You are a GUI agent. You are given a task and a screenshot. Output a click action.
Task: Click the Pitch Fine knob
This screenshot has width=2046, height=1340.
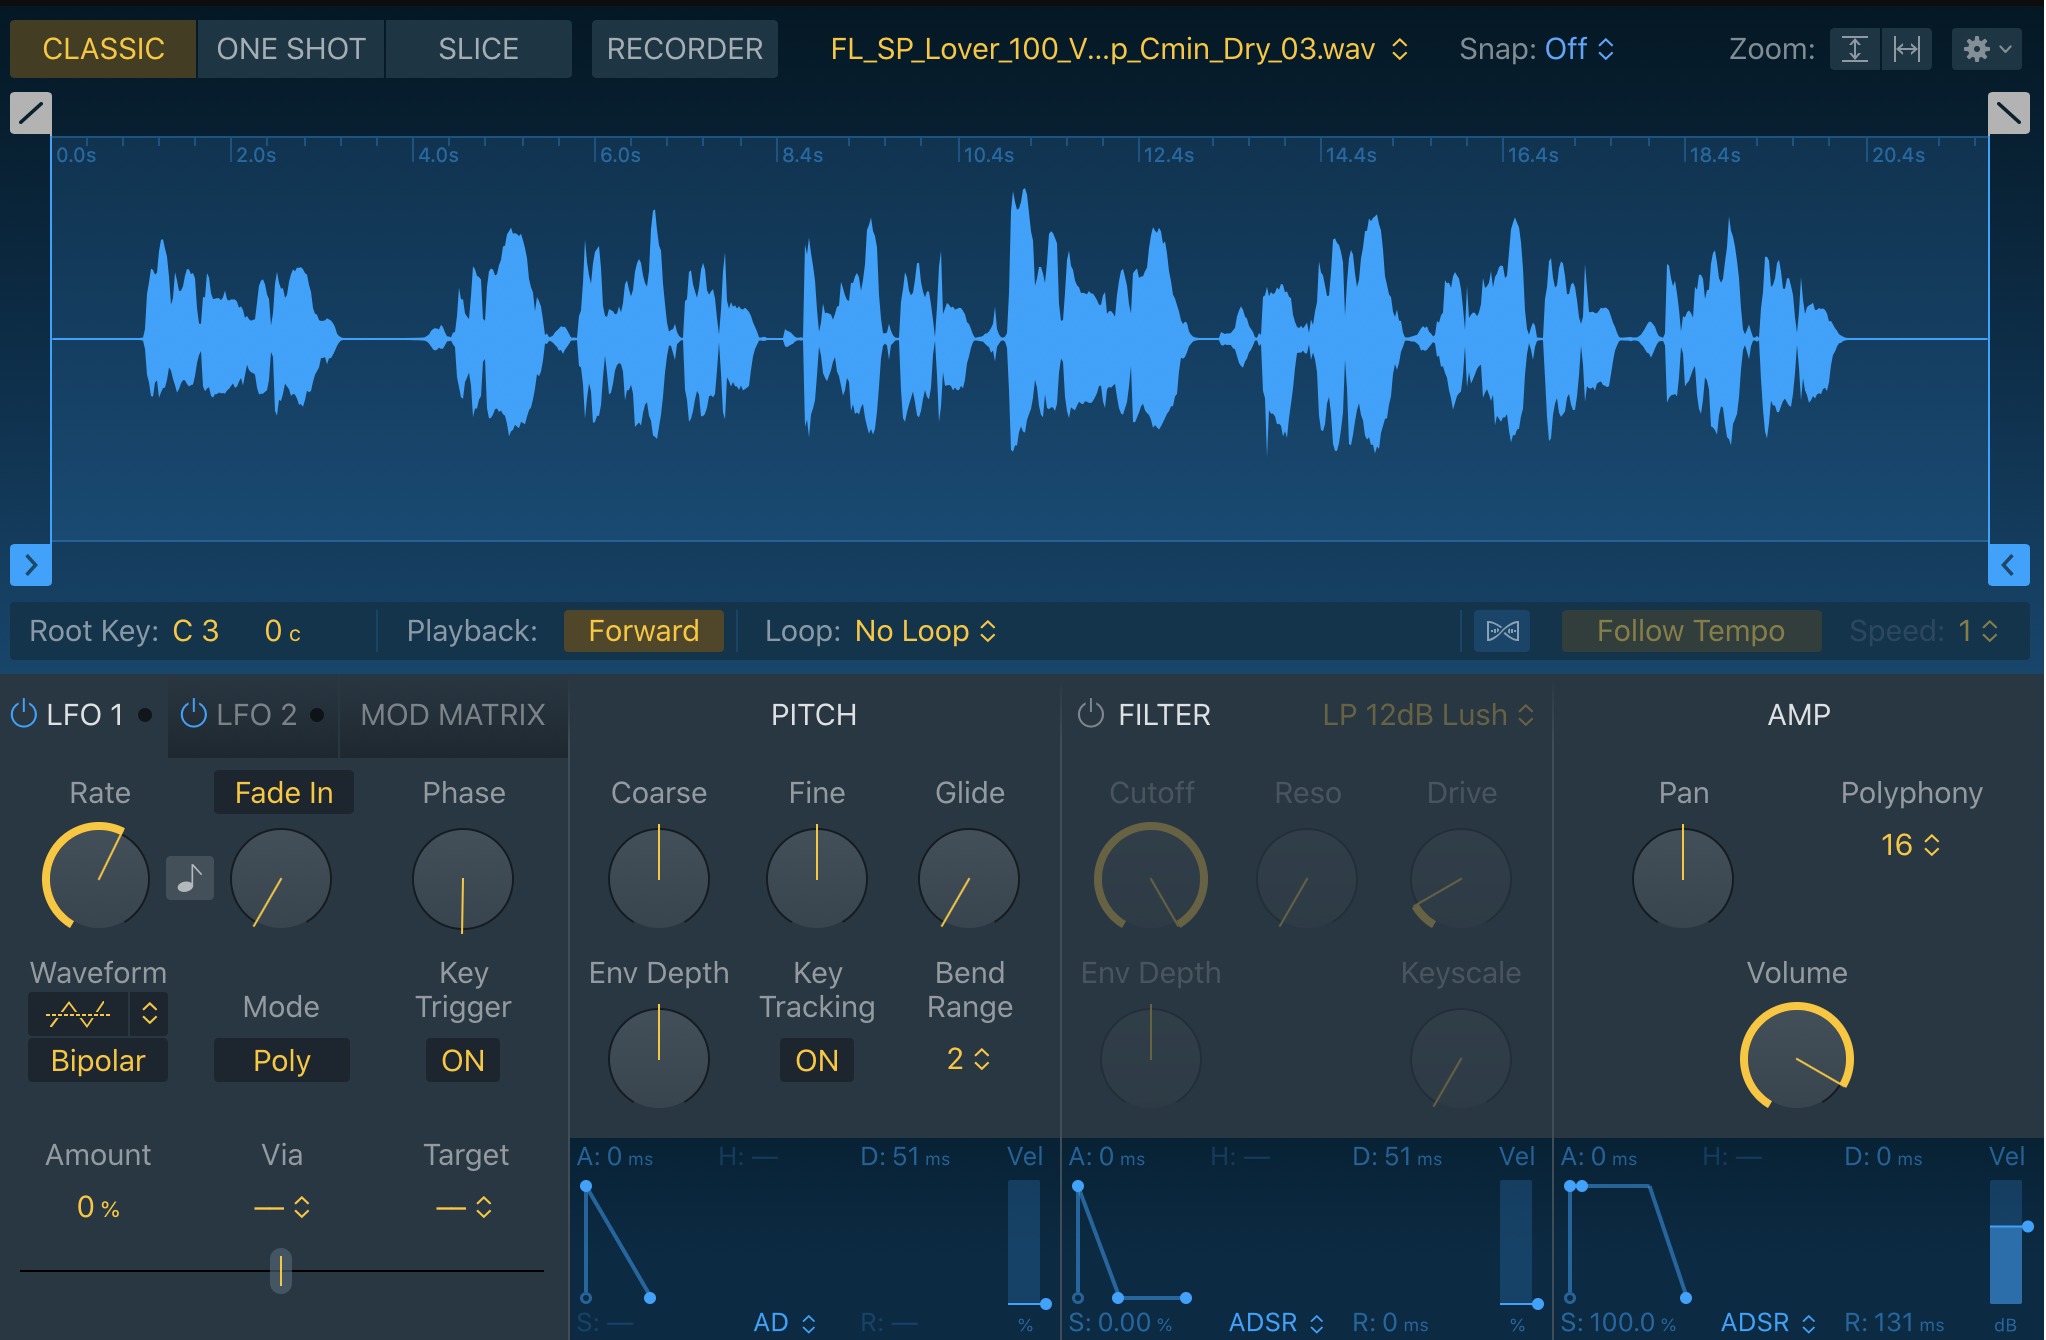coord(817,878)
